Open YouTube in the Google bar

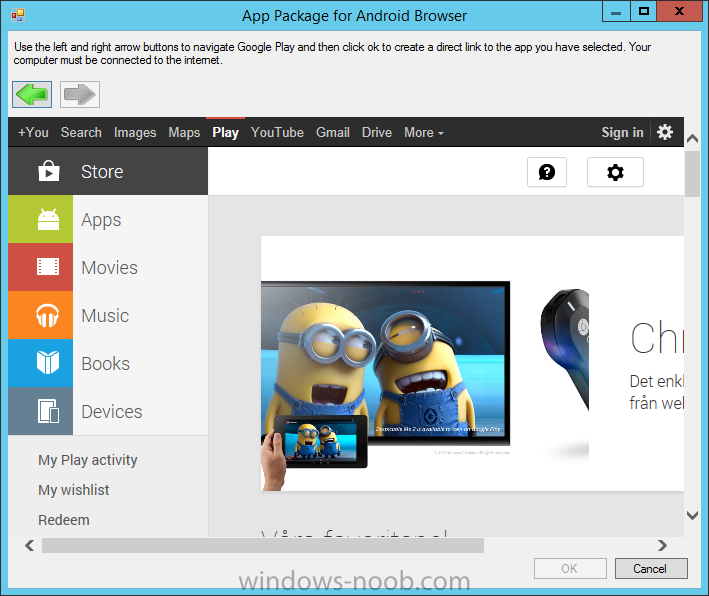point(277,132)
